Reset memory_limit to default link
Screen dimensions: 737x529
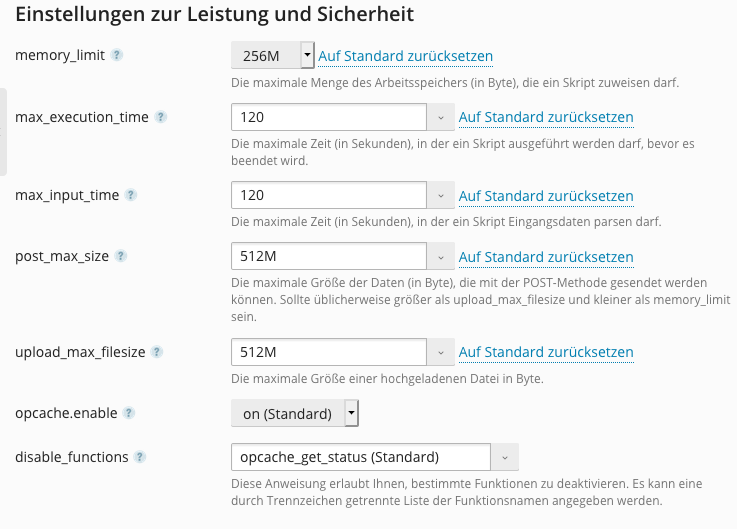tap(405, 57)
